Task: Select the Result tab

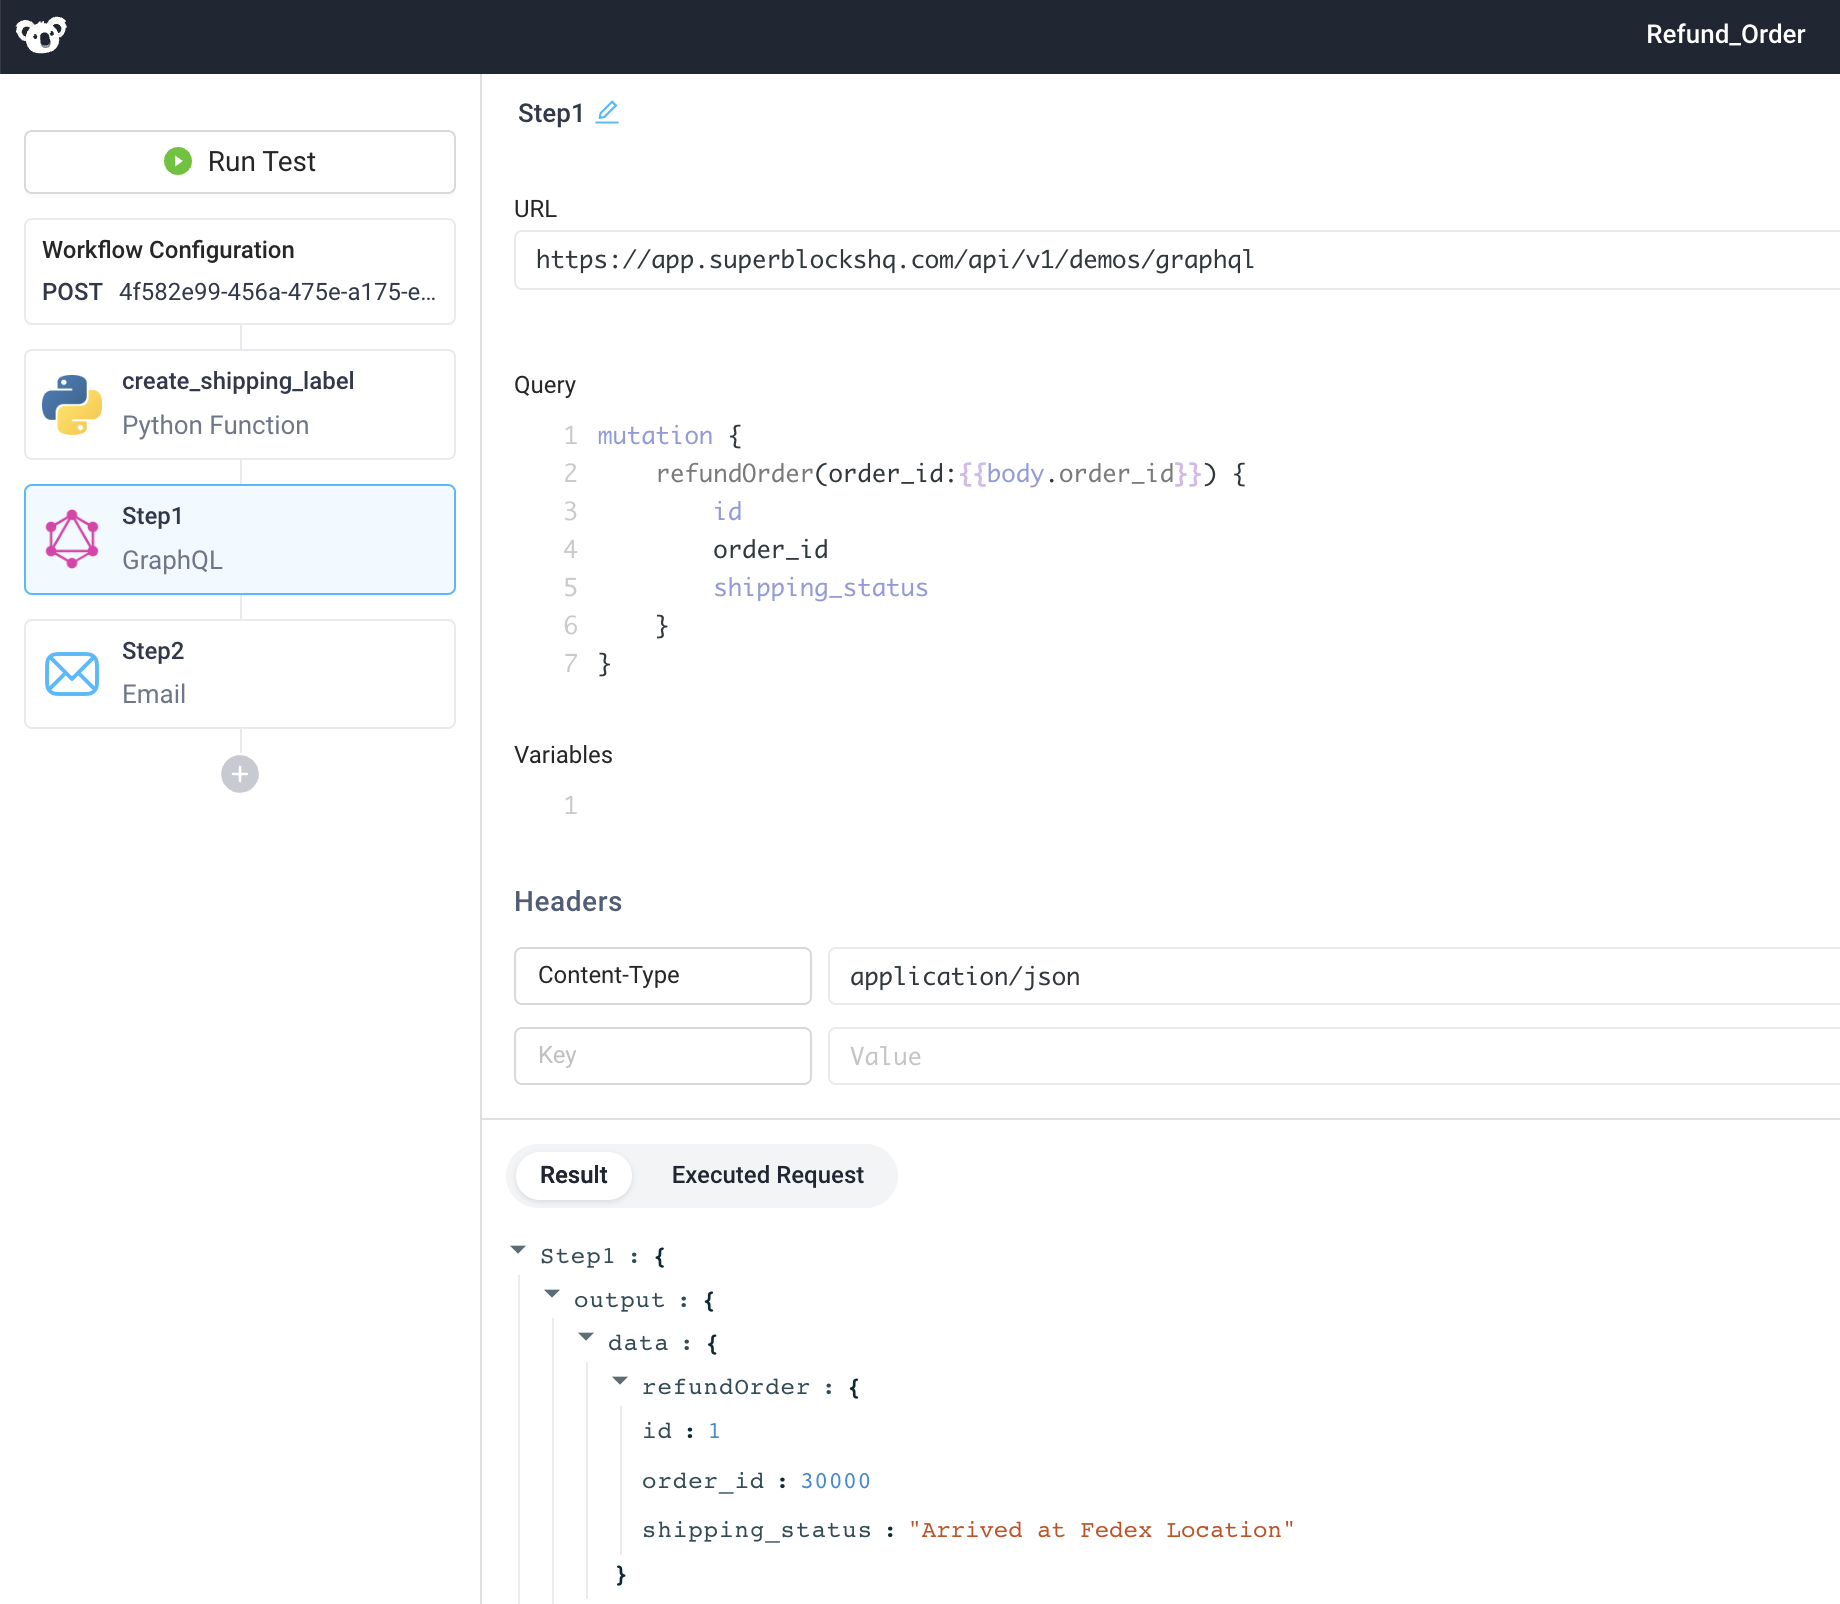Action: pos(573,1175)
